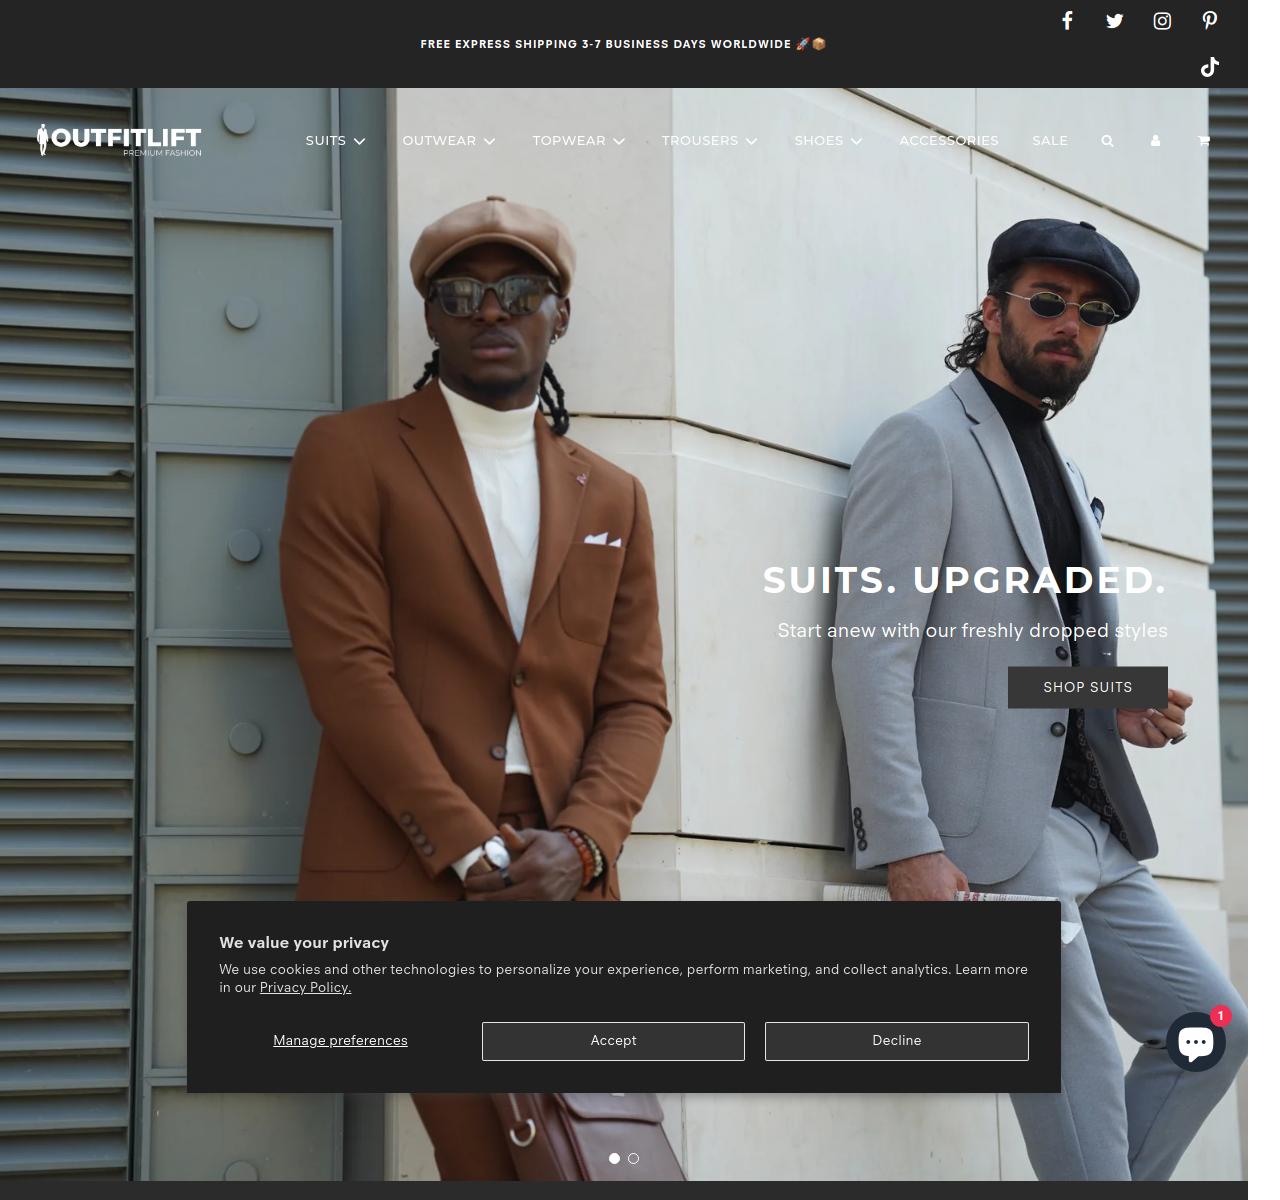Image resolution: width=1280 pixels, height=1200 pixels.
Task: Switch to the second slideshow dot
Action: pyautogui.click(x=633, y=1158)
